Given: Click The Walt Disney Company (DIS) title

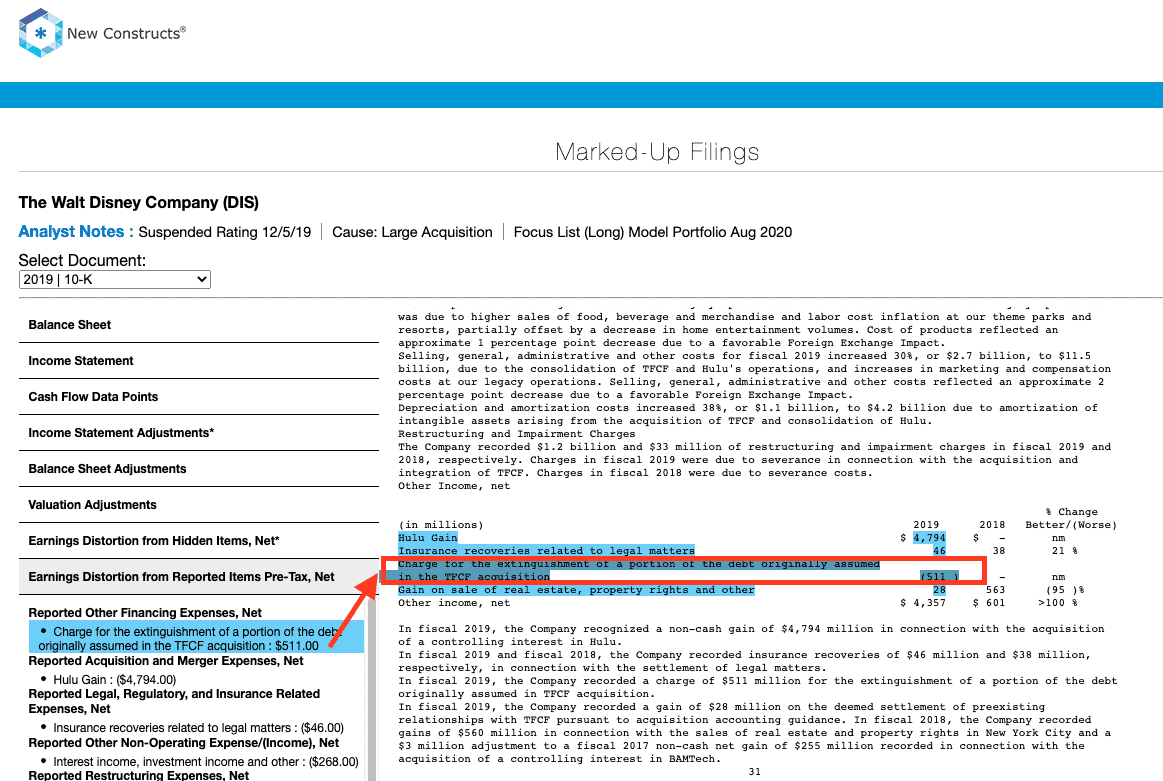Looking at the screenshot, I should (x=139, y=202).
